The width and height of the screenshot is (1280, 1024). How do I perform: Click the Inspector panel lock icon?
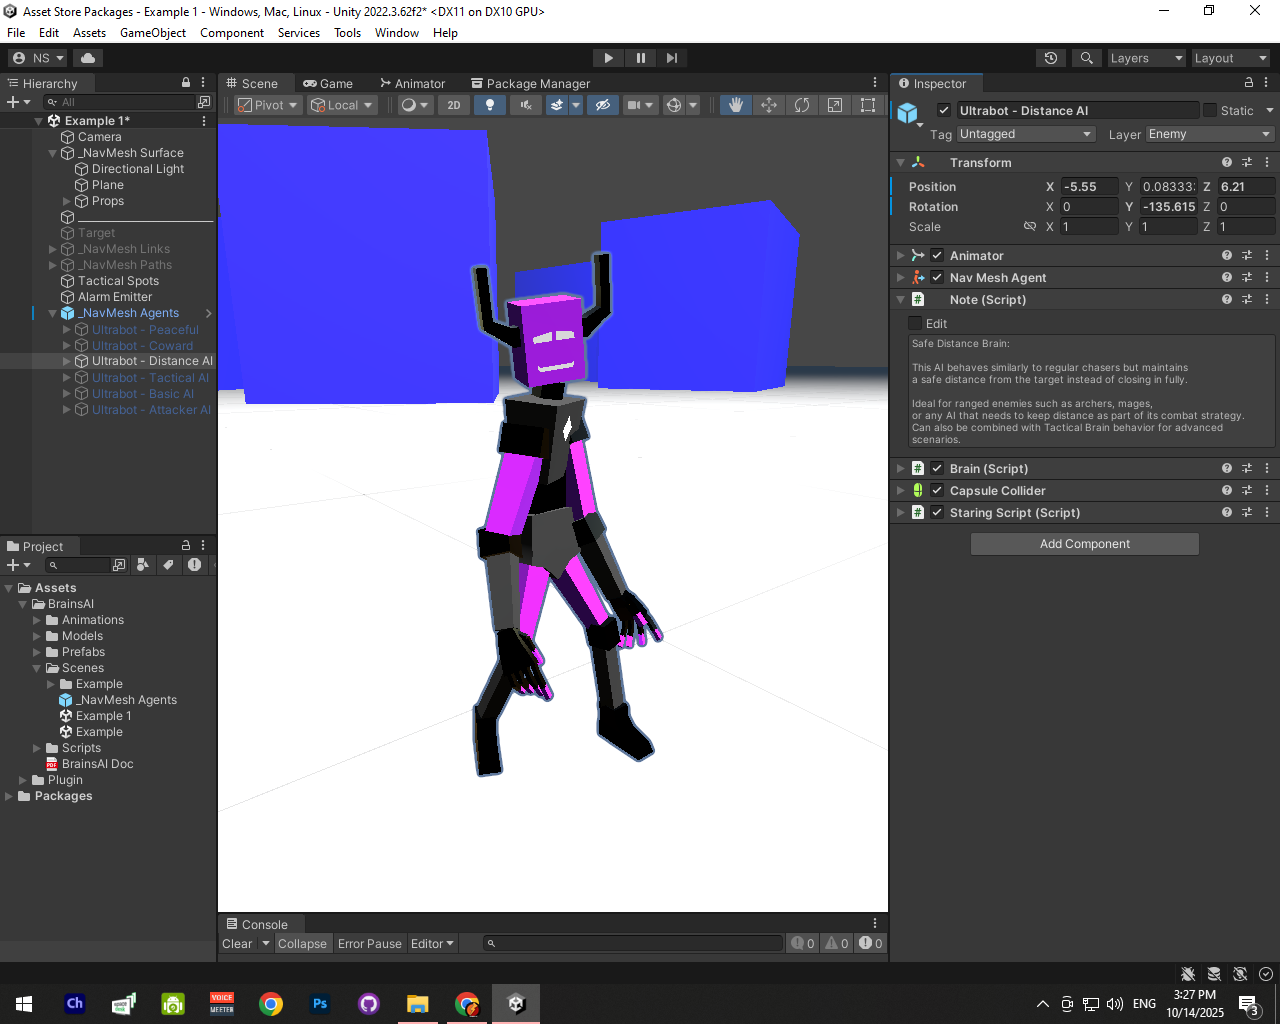1249,83
